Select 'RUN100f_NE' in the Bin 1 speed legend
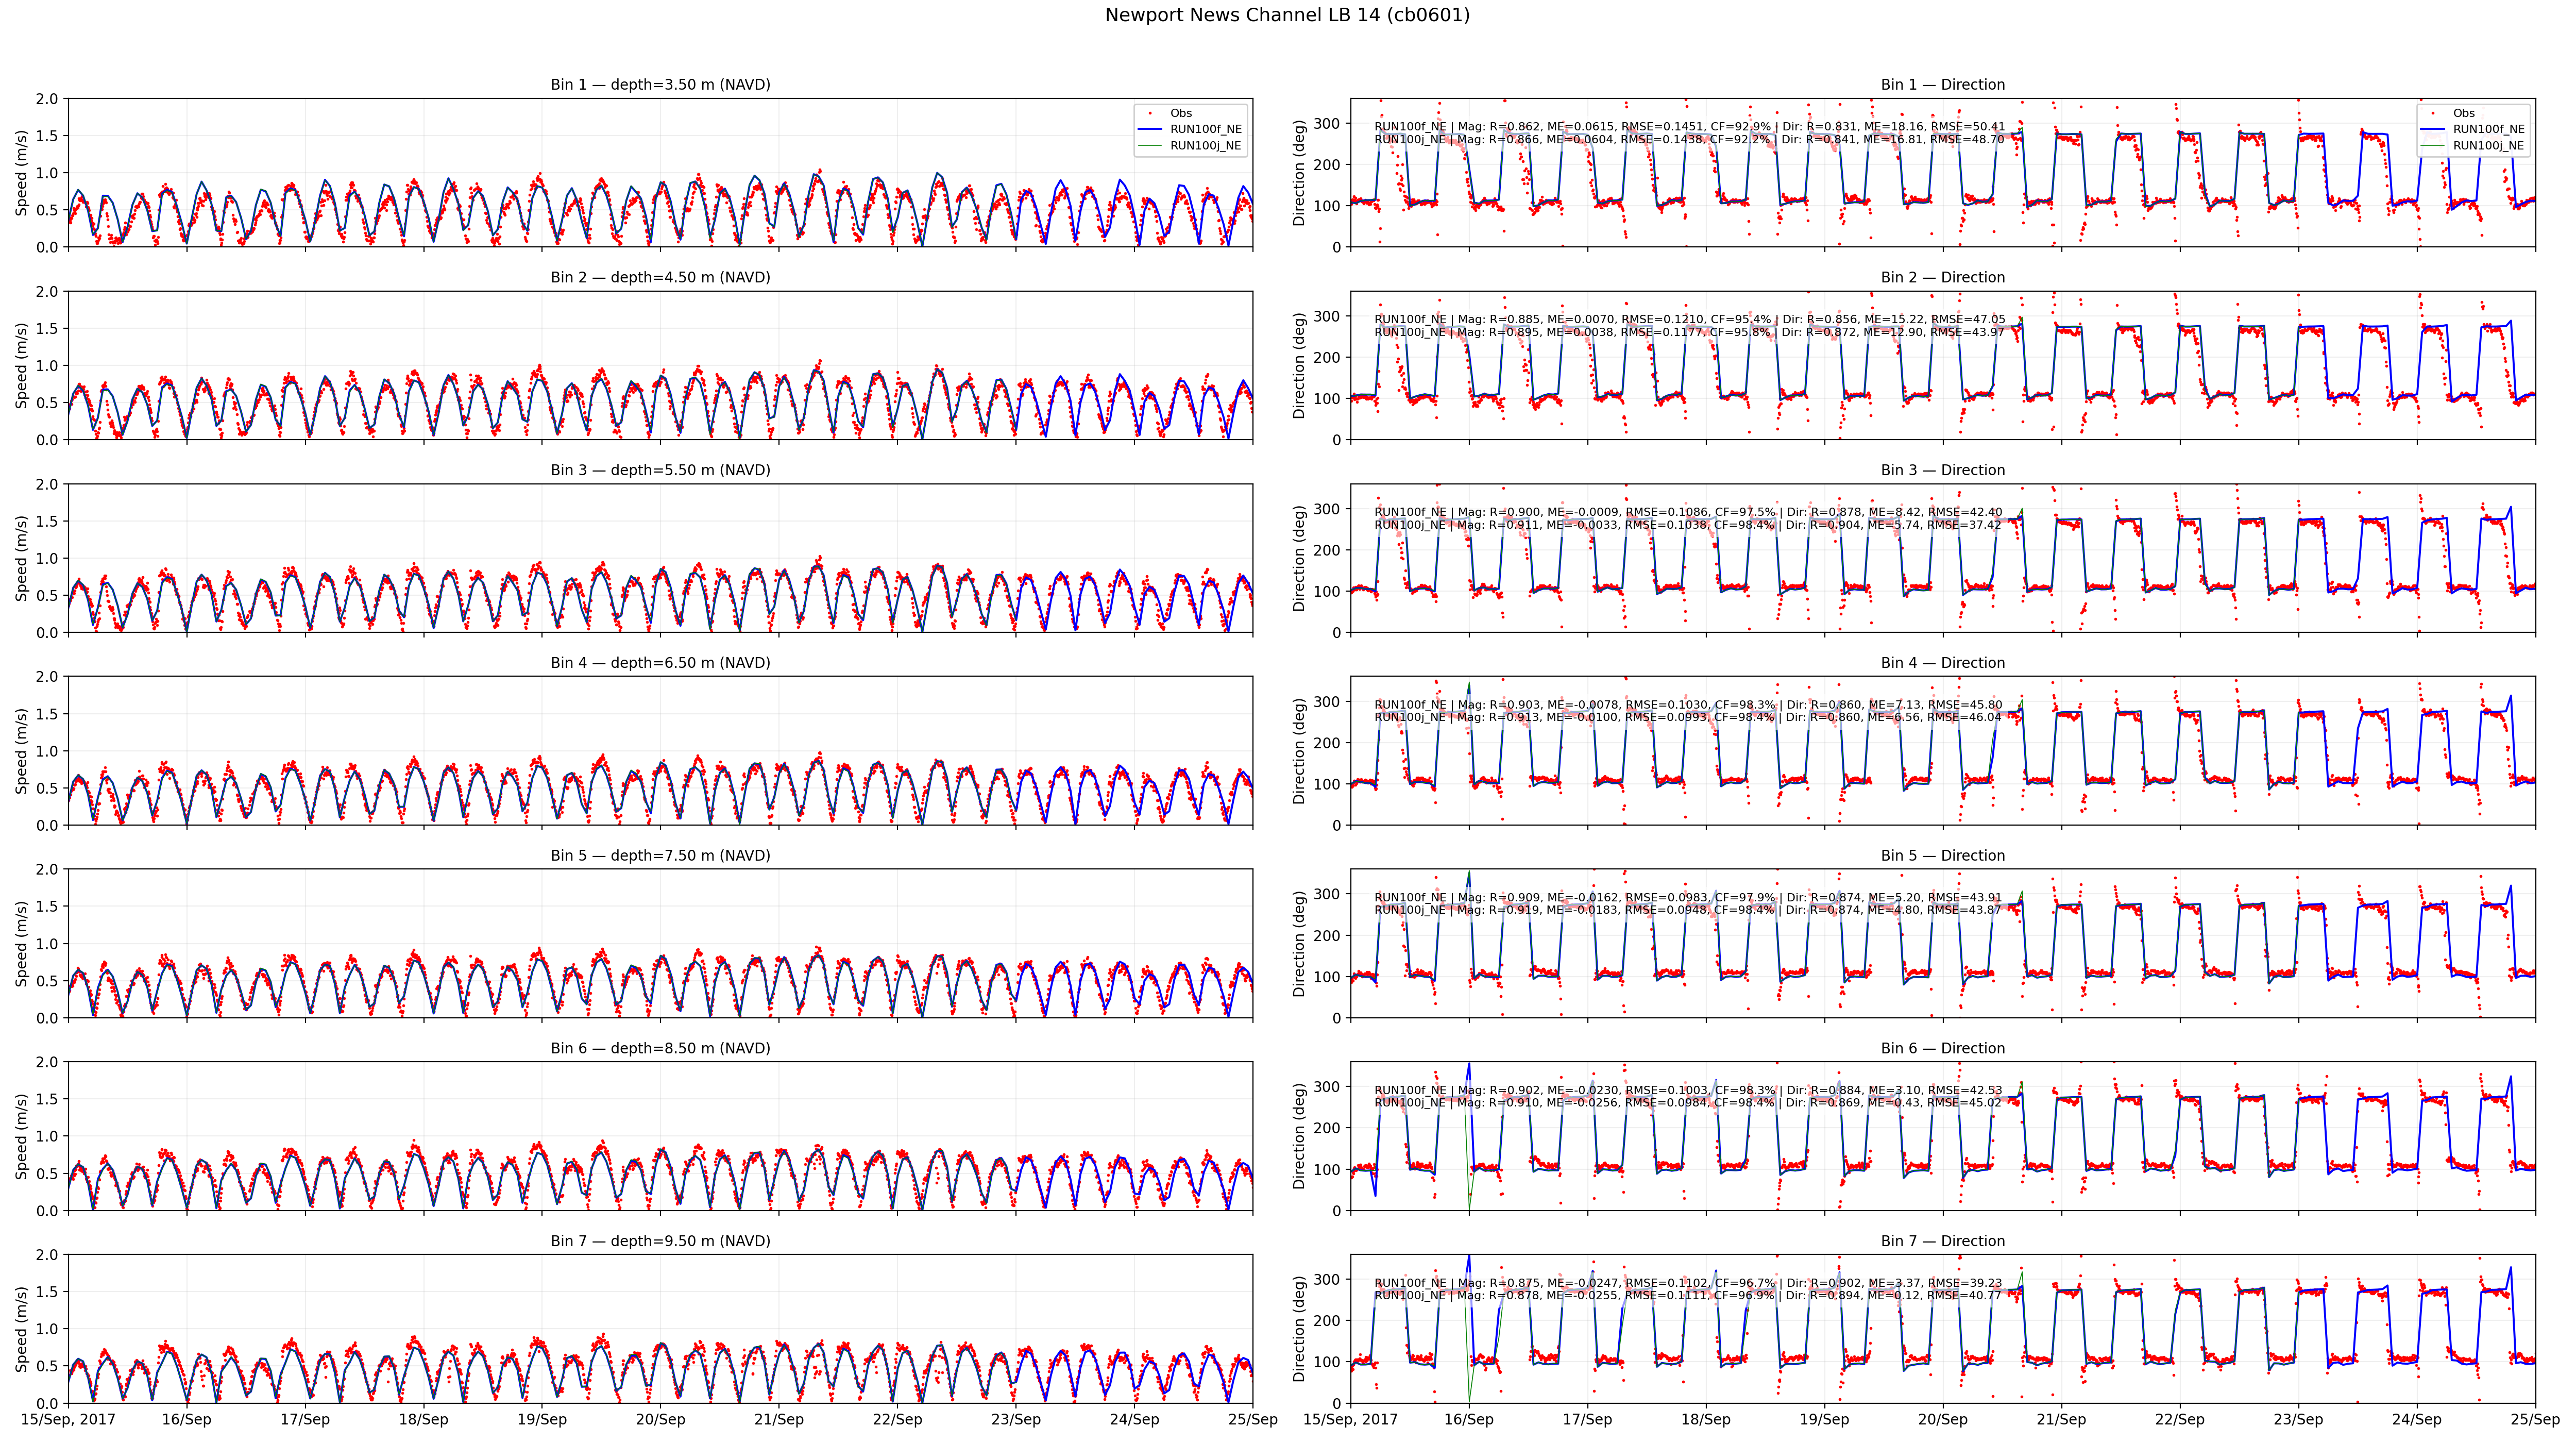Screen dimensions: 2576x1443 [1206, 129]
